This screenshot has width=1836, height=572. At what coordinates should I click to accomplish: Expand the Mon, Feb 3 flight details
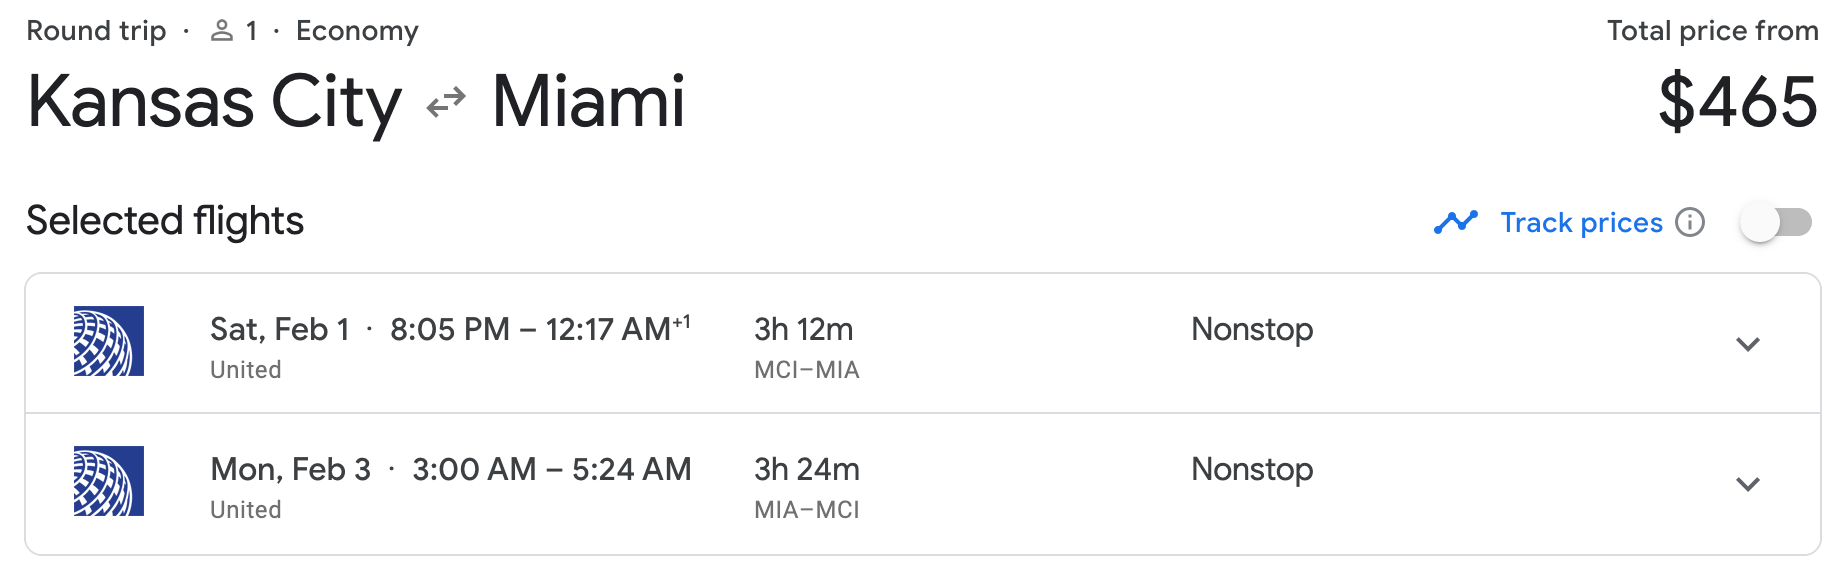click(x=1748, y=484)
